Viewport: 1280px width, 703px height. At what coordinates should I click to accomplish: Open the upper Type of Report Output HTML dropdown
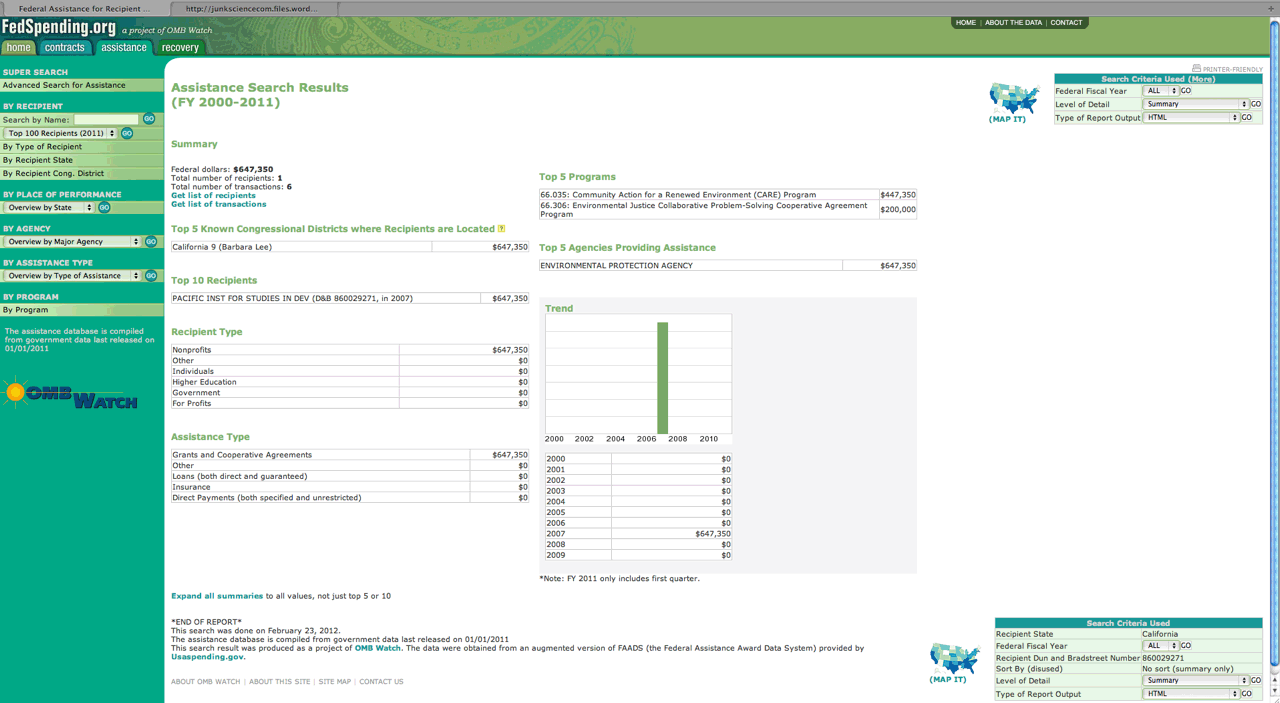[x=1191, y=118]
